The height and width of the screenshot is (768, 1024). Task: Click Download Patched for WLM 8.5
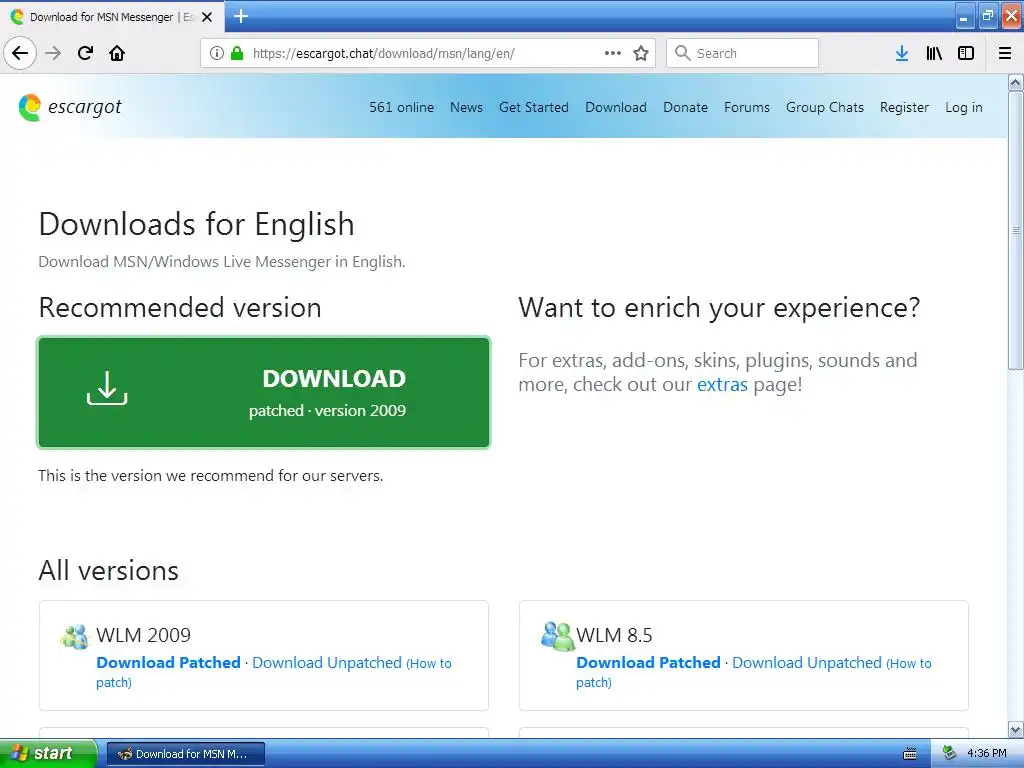[648, 663]
